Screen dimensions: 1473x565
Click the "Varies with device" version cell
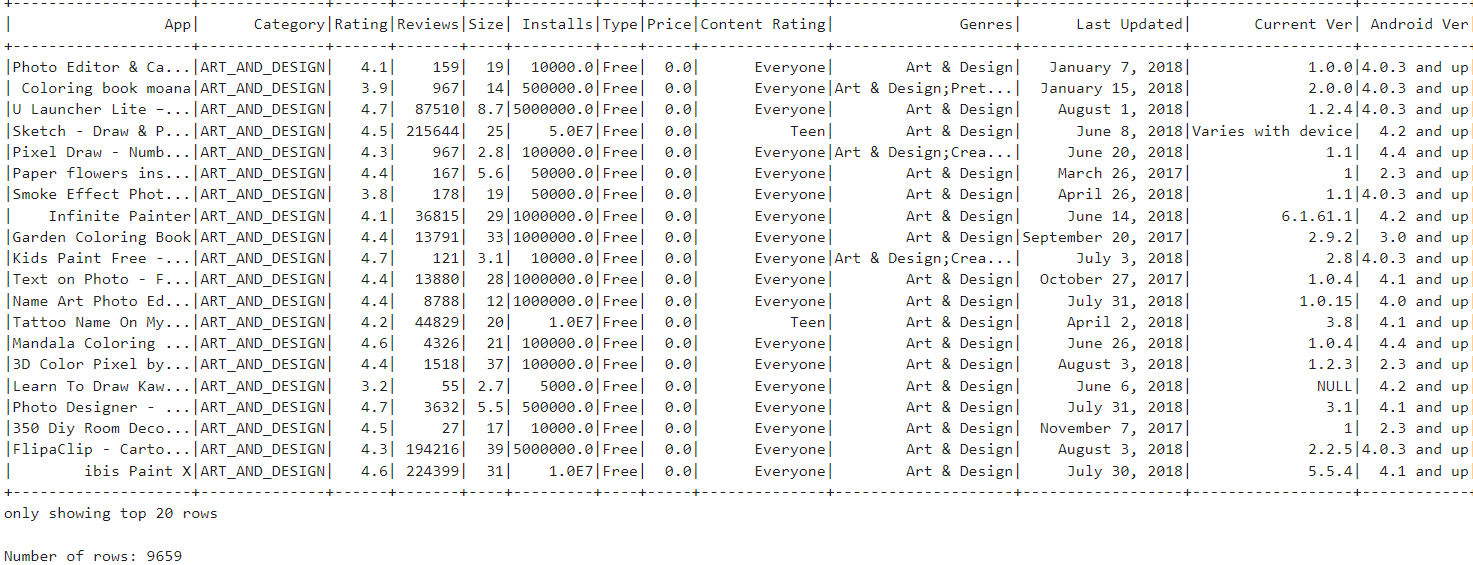tap(1272, 132)
